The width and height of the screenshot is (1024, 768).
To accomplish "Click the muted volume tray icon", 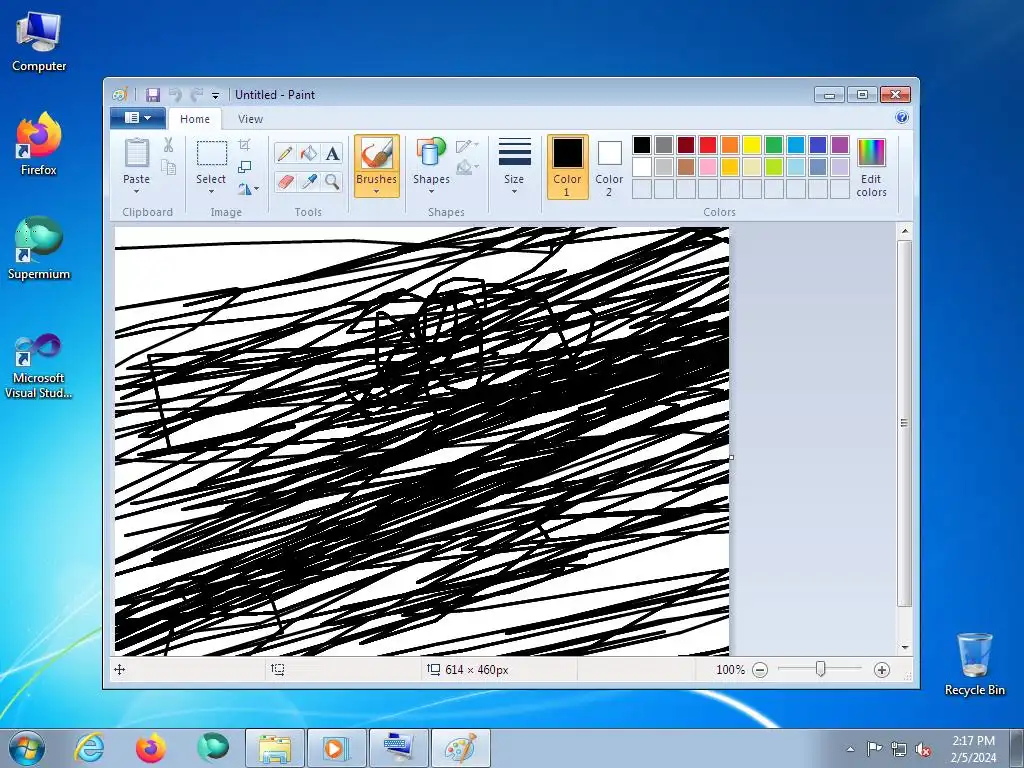I will pos(923,749).
